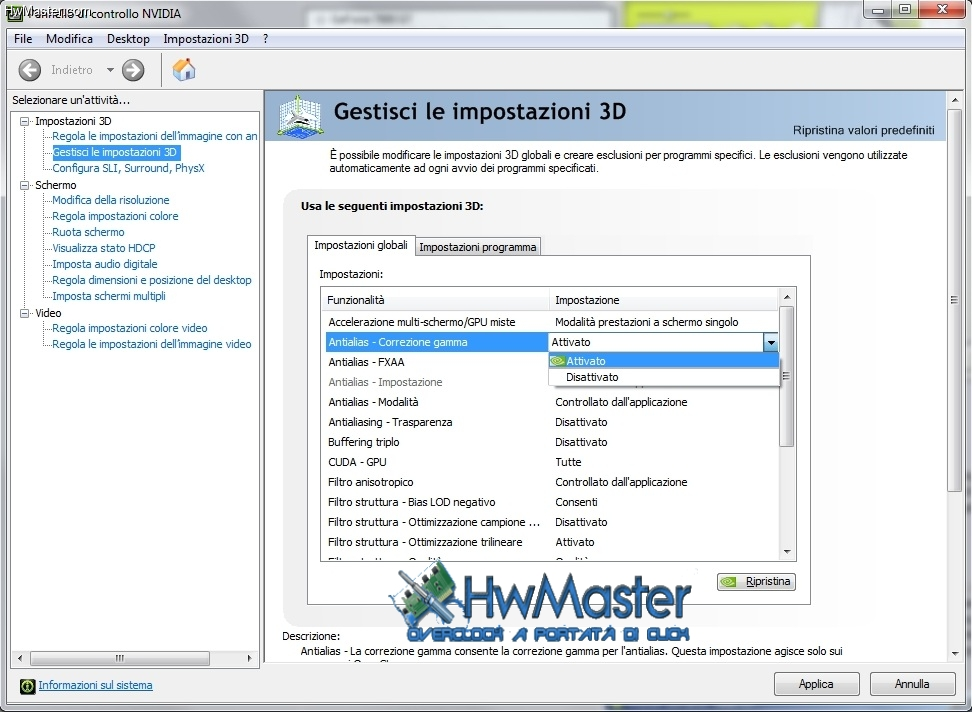Click the Applica button
This screenshot has width=972, height=712.
point(816,684)
